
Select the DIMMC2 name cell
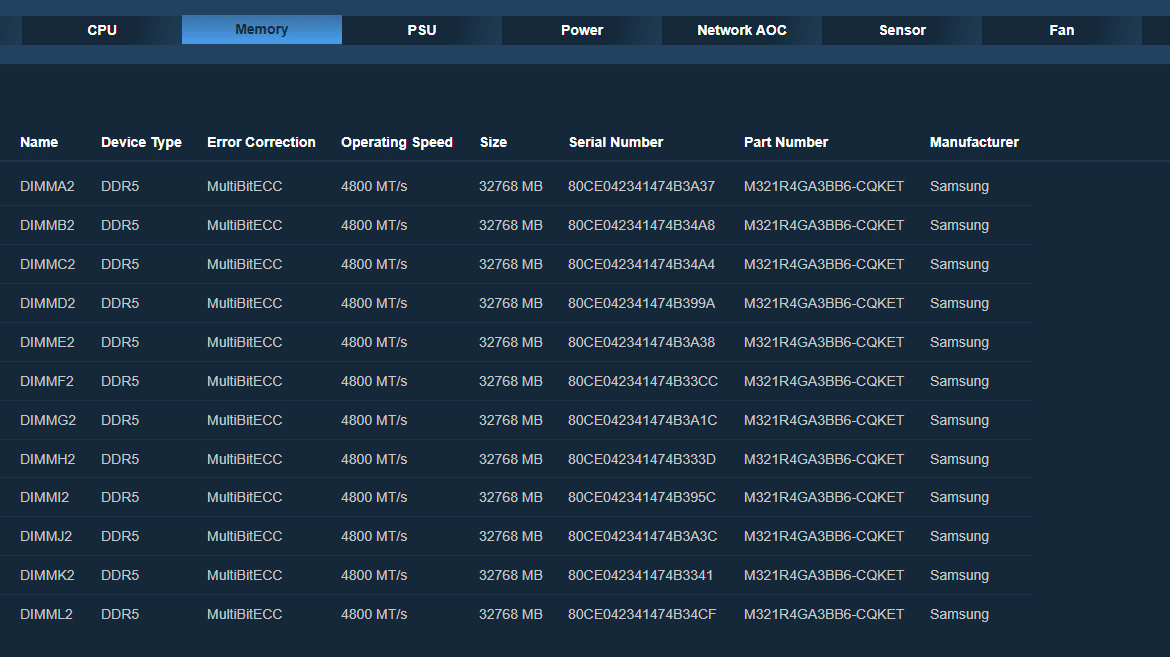[48, 264]
